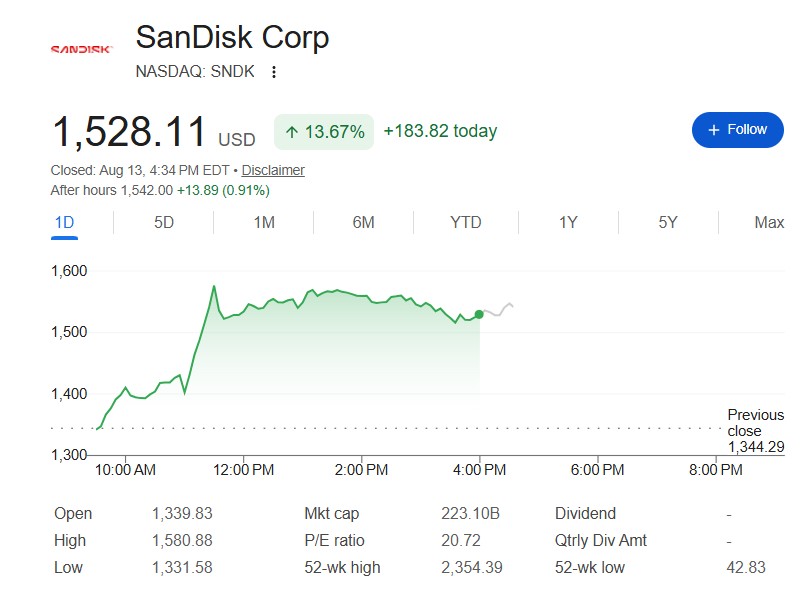Select the 1D time range tab
Viewport: 807px width, 595px height.
[x=64, y=222]
